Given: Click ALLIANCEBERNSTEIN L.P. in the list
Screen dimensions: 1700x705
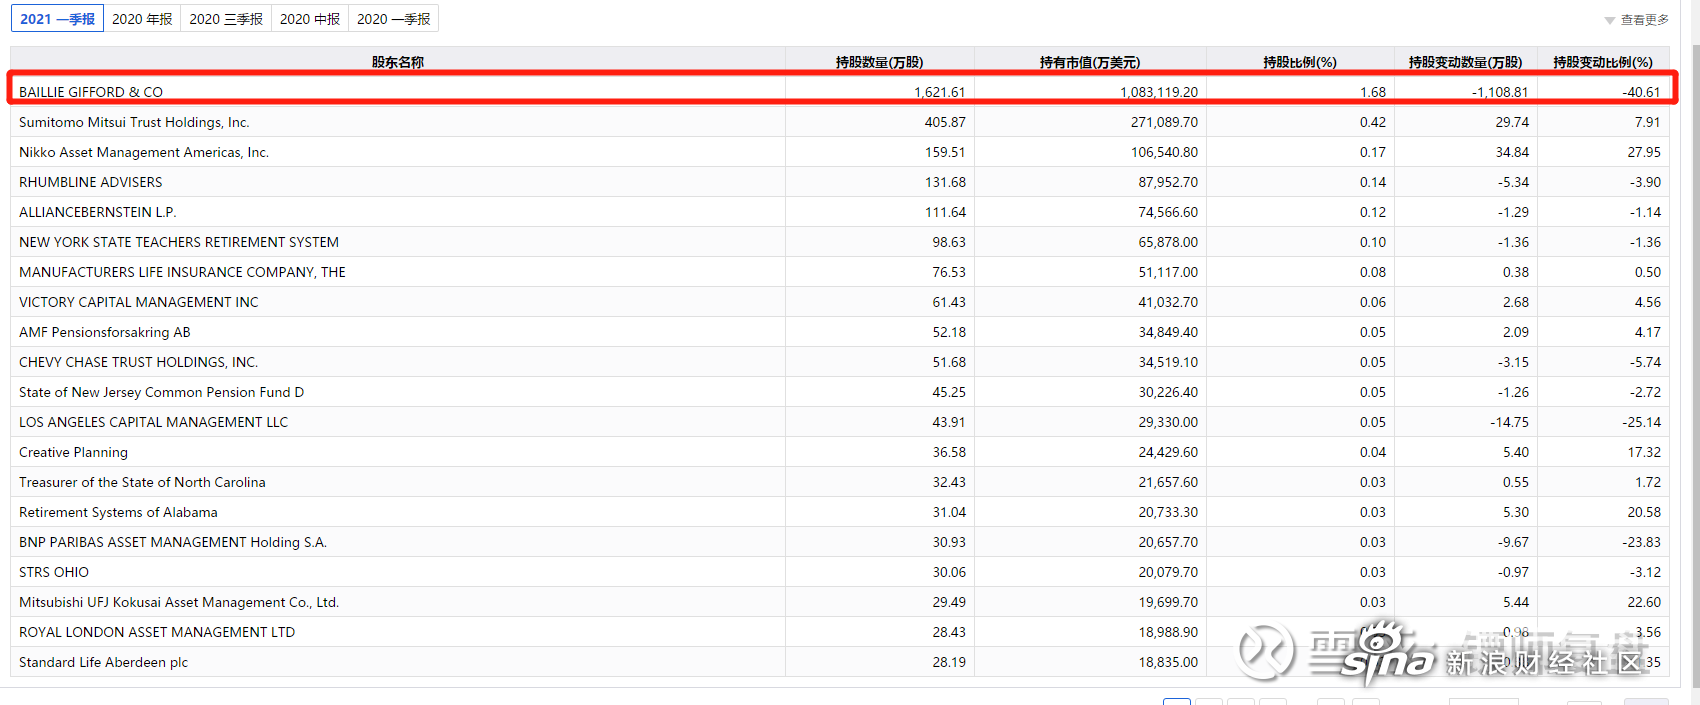Looking at the screenshot, I should [97, 212].
